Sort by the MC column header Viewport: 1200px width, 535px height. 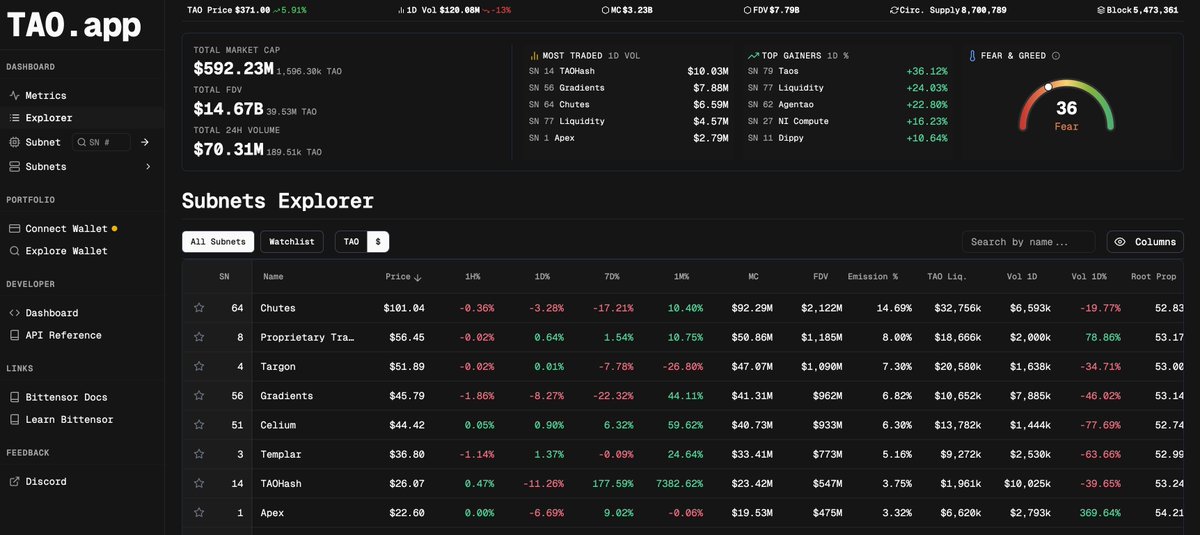tap(753, 277)
